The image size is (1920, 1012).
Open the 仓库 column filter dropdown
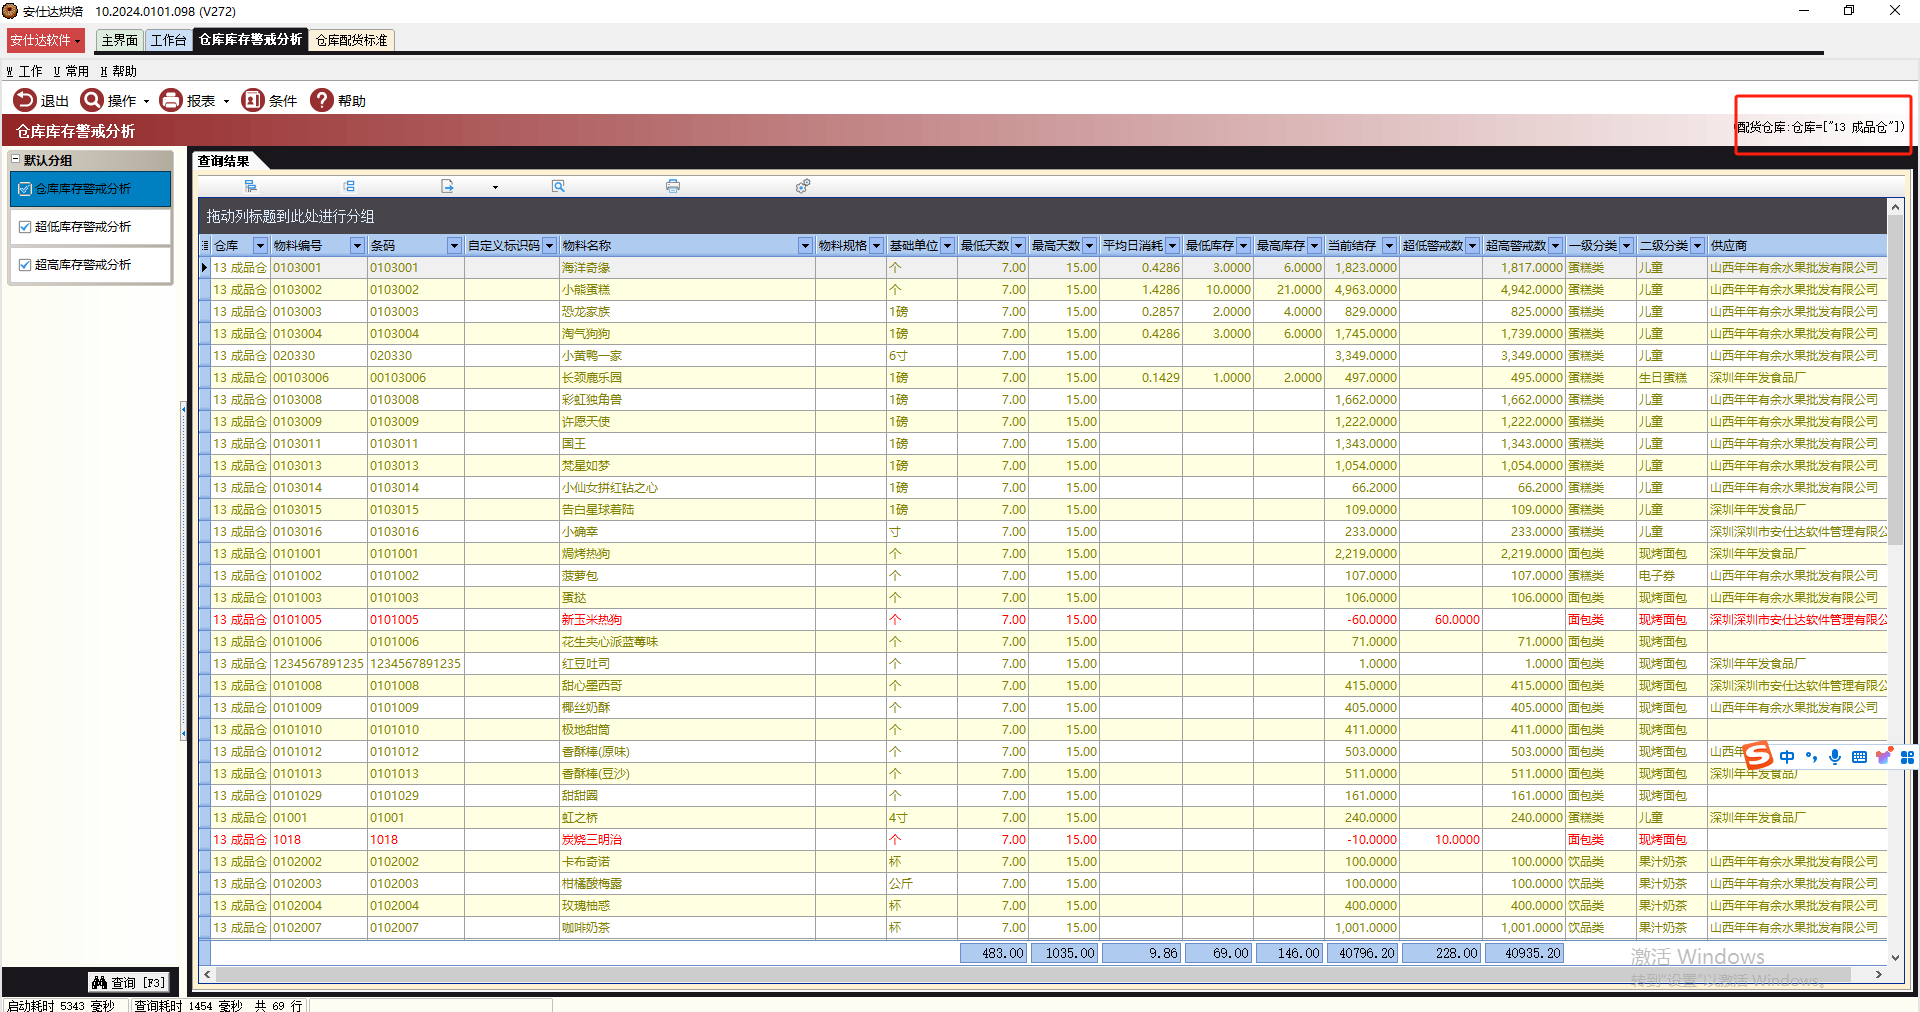260,246
